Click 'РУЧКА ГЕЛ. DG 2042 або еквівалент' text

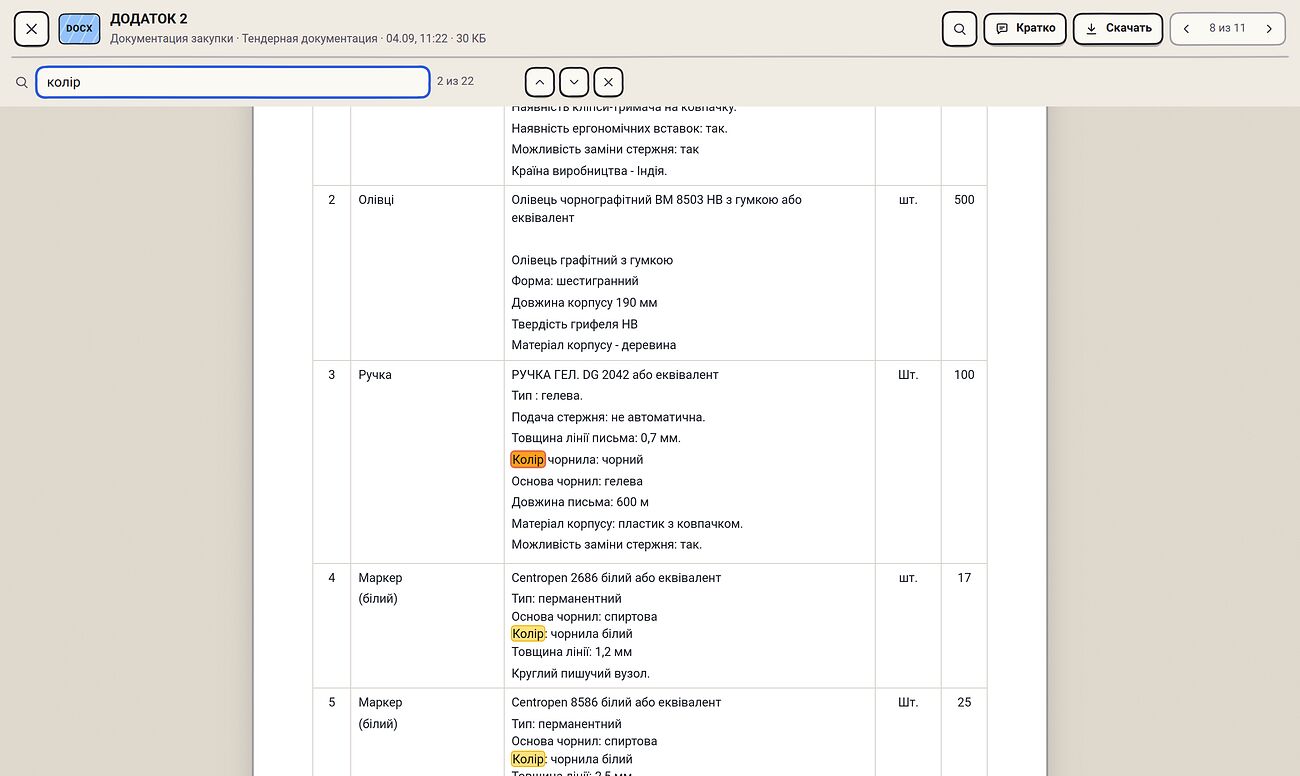click(615, 375)
